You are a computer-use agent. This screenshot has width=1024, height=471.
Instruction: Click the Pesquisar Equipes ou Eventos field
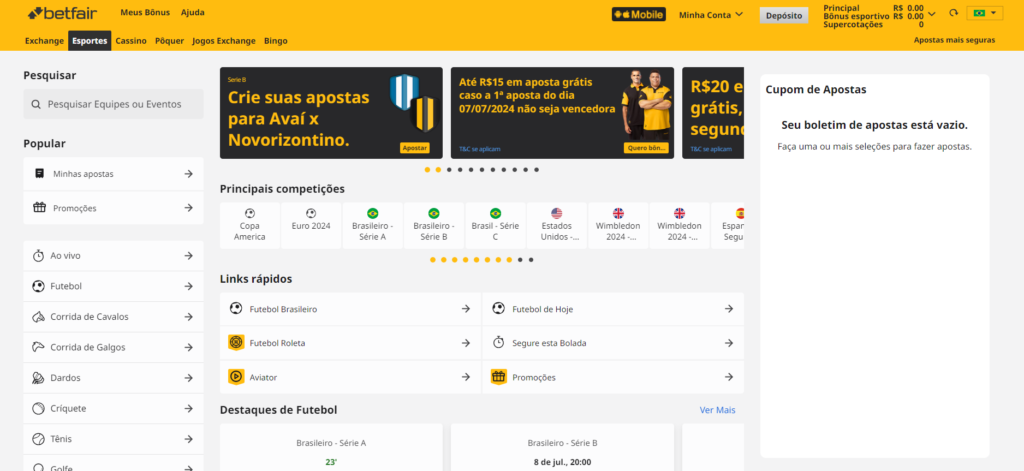(114, 104)
